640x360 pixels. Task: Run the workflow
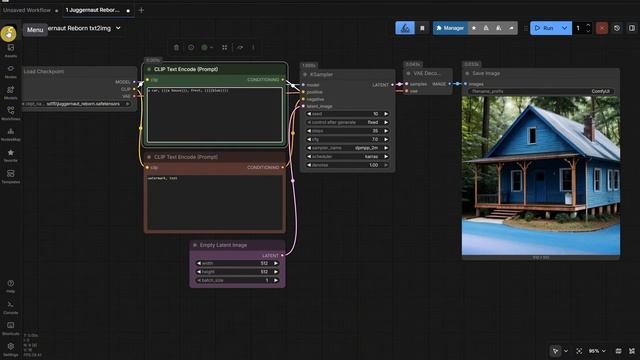[544, 28]
